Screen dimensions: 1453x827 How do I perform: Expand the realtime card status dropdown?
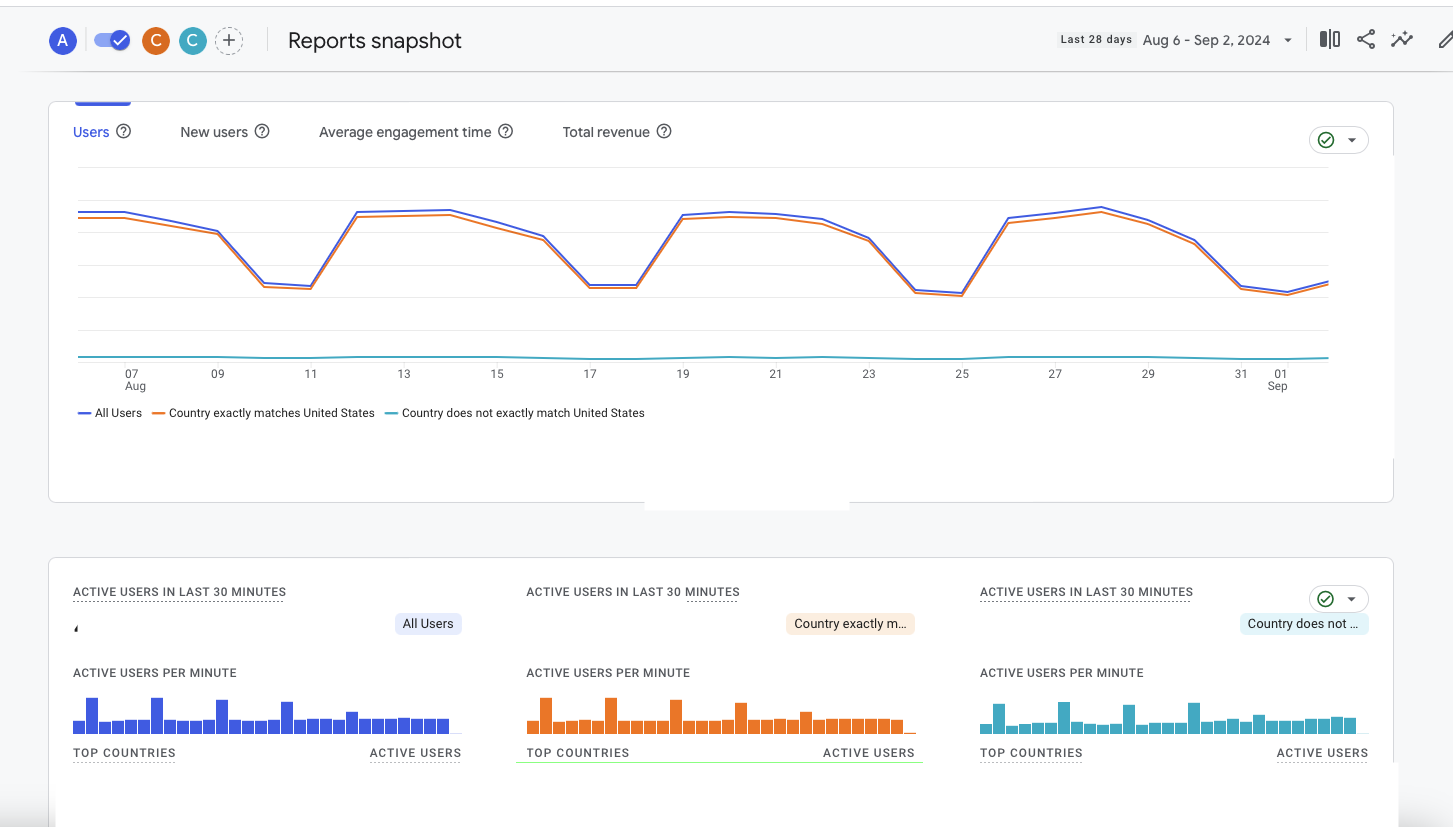pyautogui.click(x=1338, y=599)
